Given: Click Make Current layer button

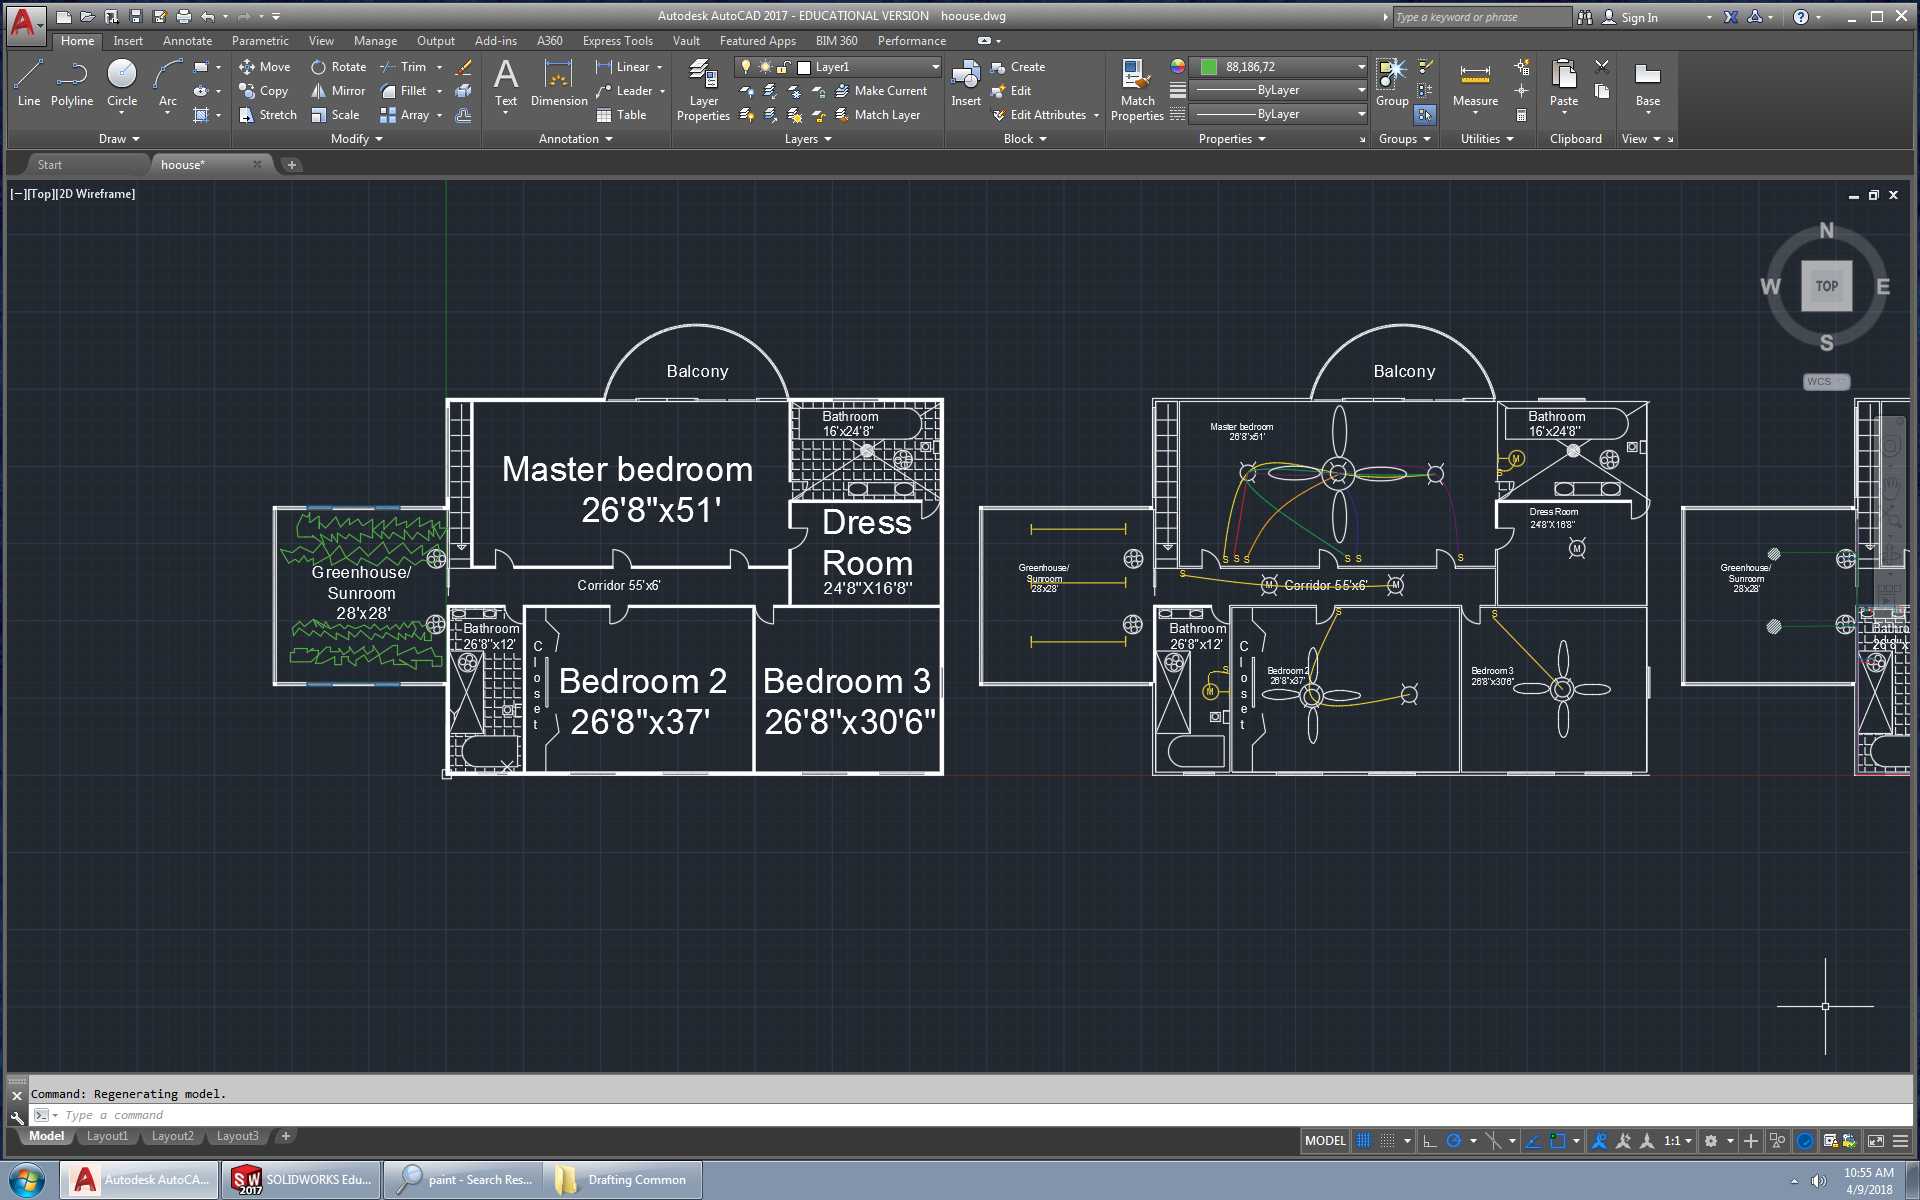Looking at the screenshot, I should pyautogui.click(x=881, y=91).
